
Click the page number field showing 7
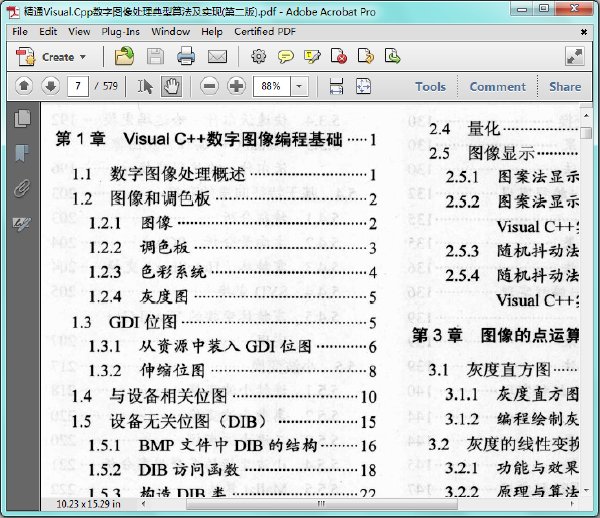point(78,86)
